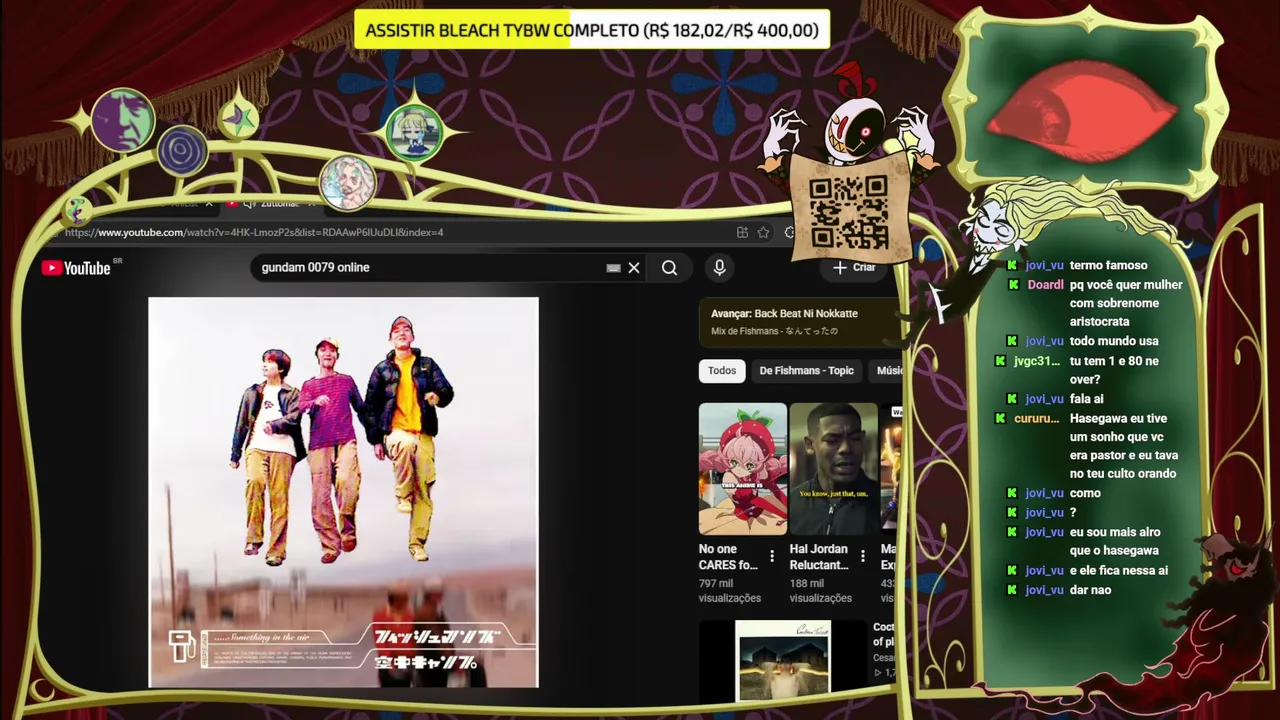This screenshot has height=720, width=1280.
Task: Open the Hal Jordan Reluctant short thumbnail
Action: [834, 469]
